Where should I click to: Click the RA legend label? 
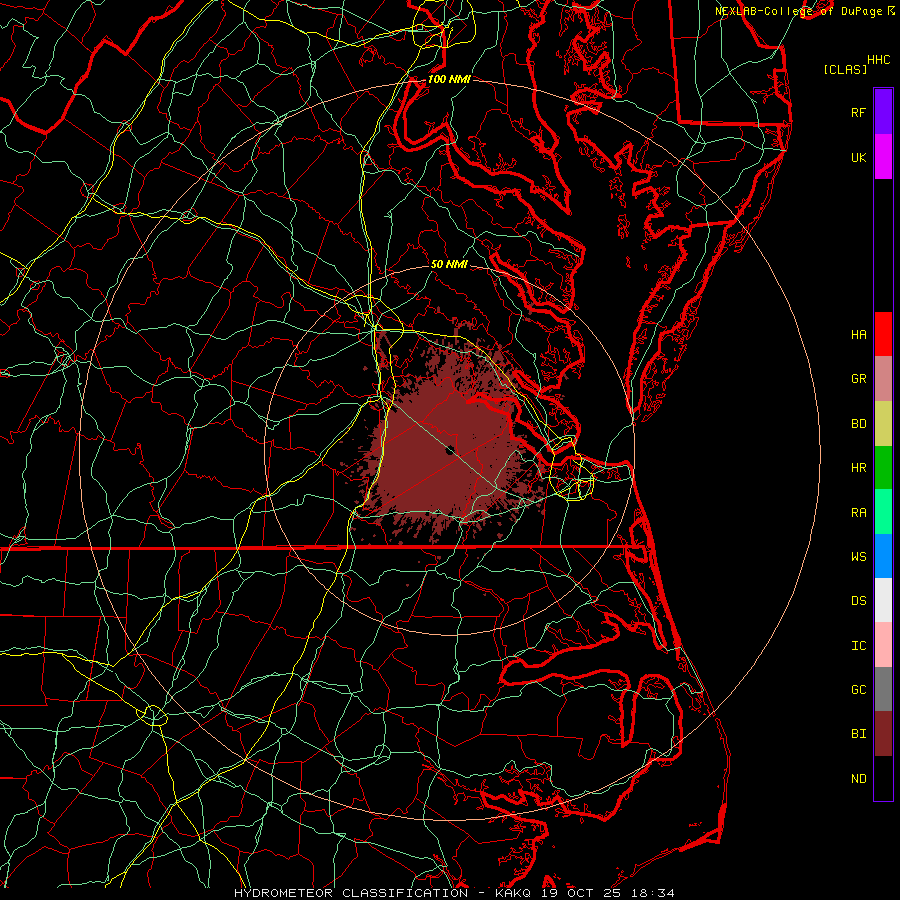coord(859,512)
